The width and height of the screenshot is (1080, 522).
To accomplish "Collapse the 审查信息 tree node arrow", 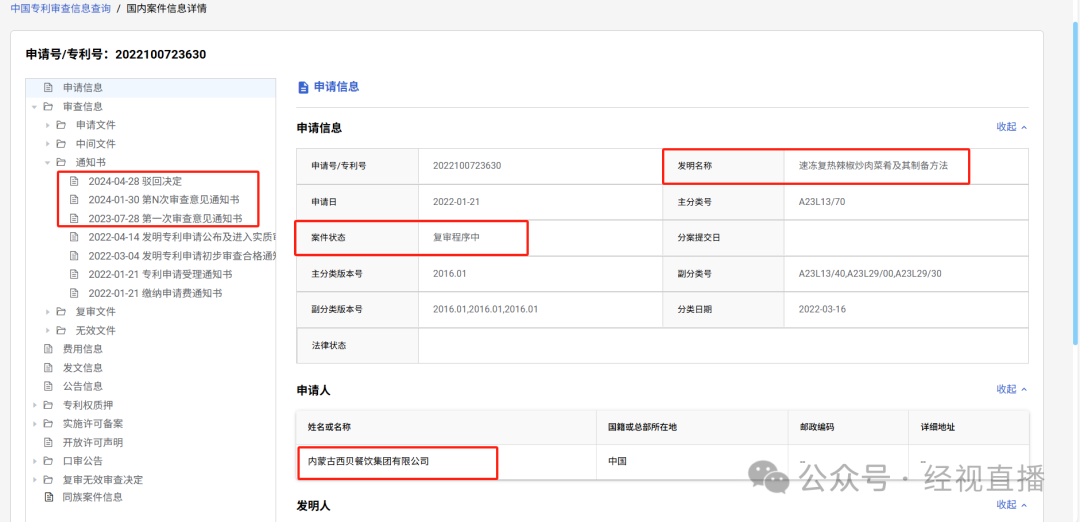I will (35, 107).
